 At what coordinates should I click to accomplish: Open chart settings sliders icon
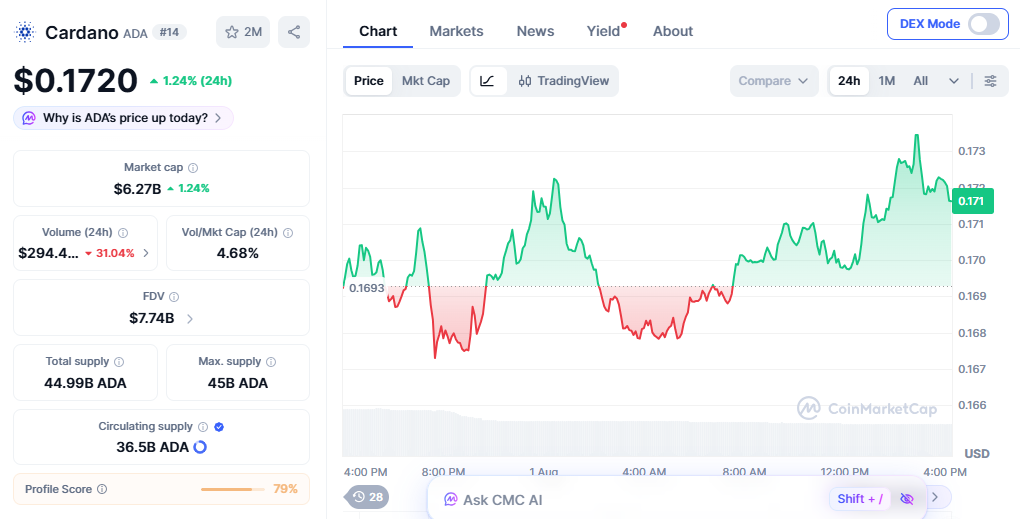pyautogui.click(x=990, y=81)
